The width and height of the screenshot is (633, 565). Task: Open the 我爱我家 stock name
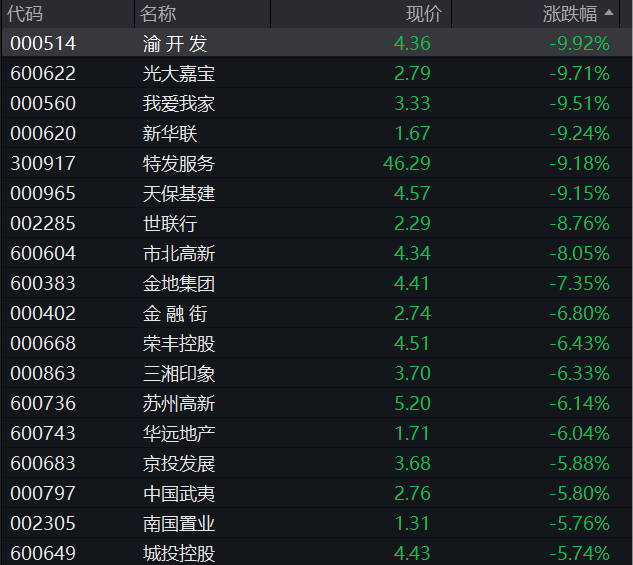click(179, 103)
